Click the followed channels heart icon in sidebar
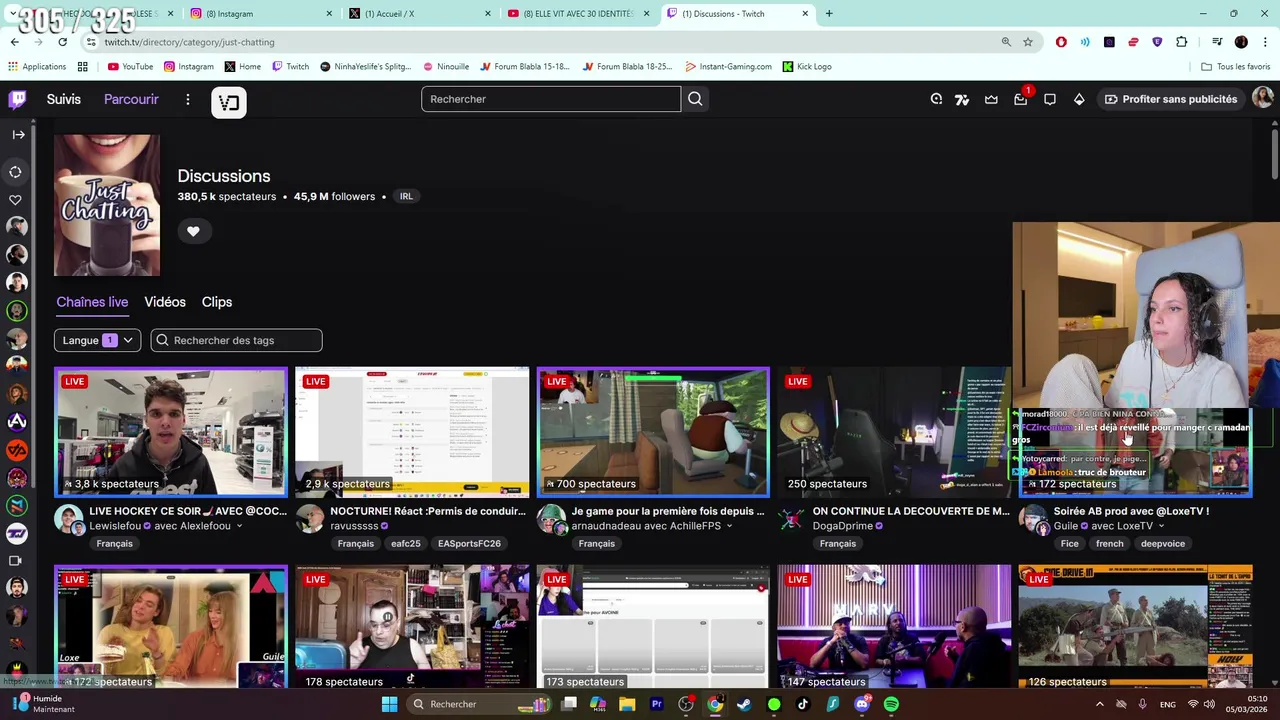The height and width of the screenshot is (720, 1280). click(x=16, y=200)
